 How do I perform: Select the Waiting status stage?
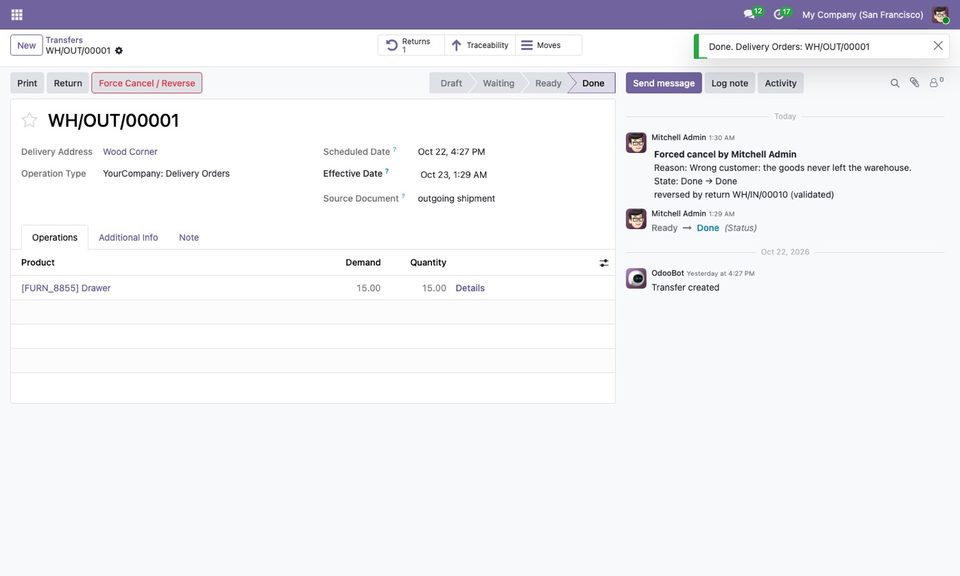point(498,83)
